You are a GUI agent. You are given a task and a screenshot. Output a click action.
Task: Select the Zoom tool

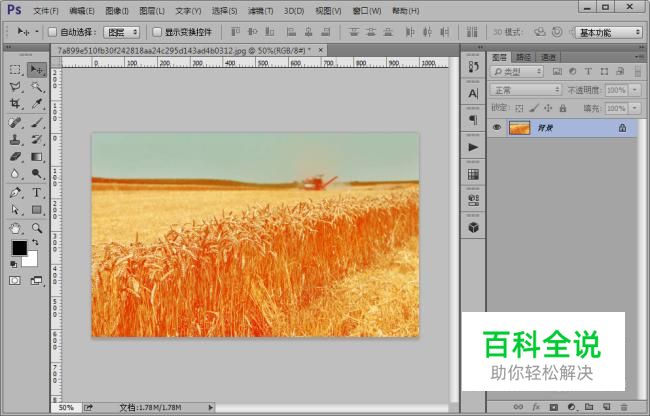[37, 228]
